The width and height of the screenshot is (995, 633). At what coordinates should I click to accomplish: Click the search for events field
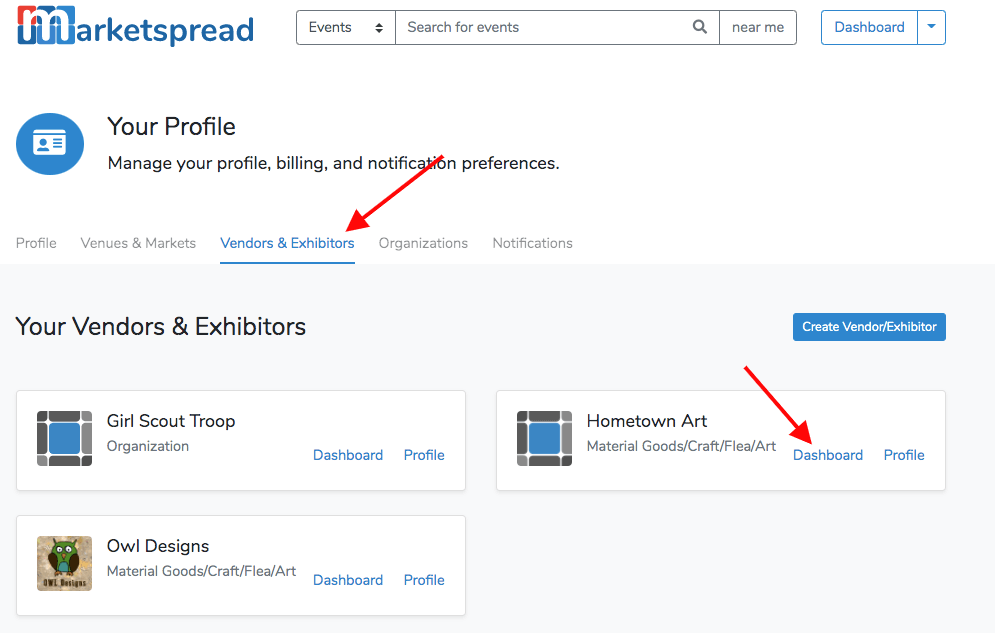557,27
